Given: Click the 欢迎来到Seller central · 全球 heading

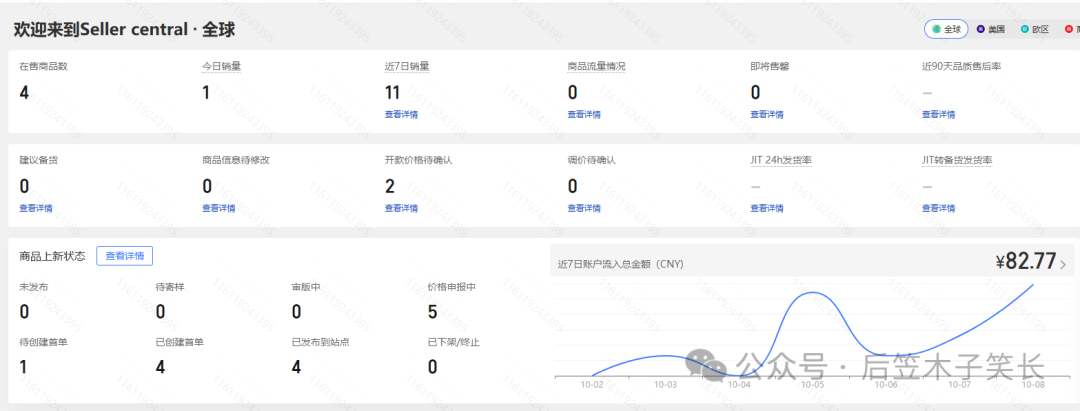Looking at the screenshot, I should click(x=125, y=30).
